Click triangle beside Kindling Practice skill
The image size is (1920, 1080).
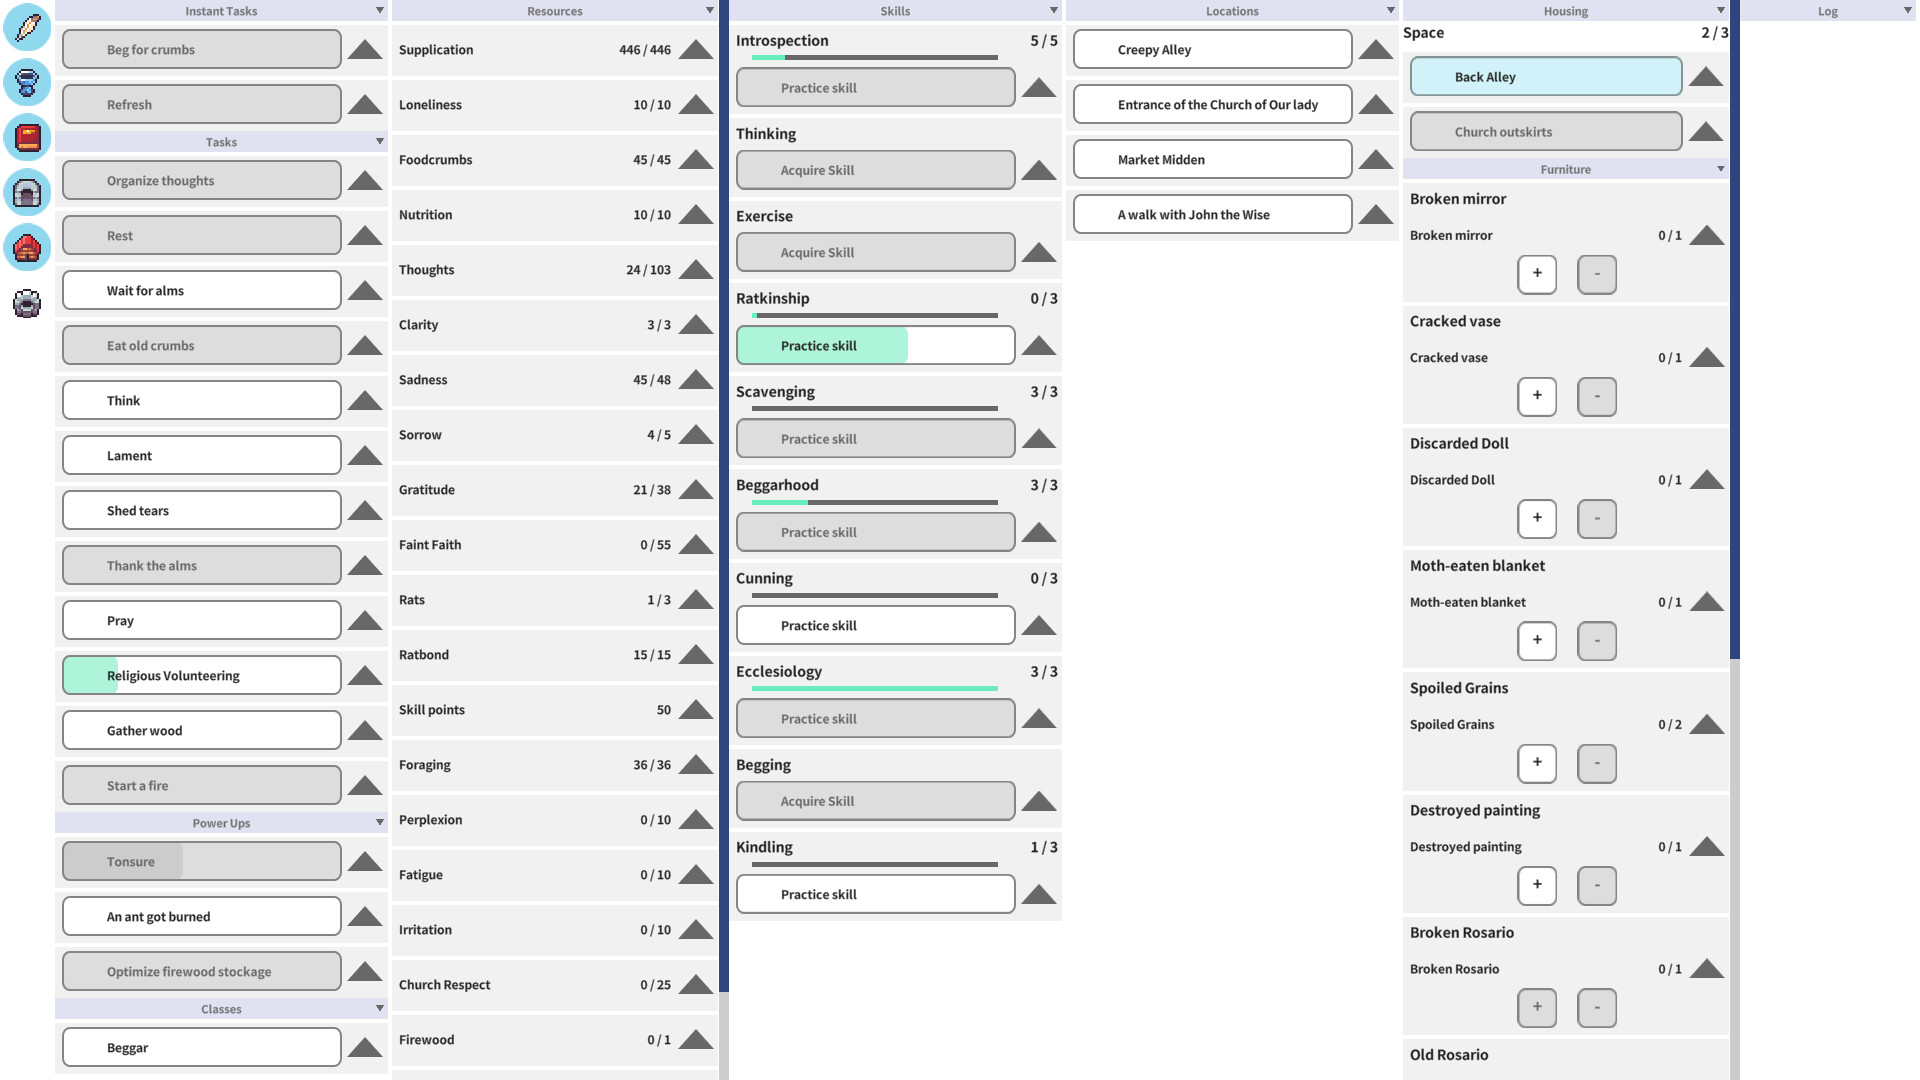(1039, 894)
